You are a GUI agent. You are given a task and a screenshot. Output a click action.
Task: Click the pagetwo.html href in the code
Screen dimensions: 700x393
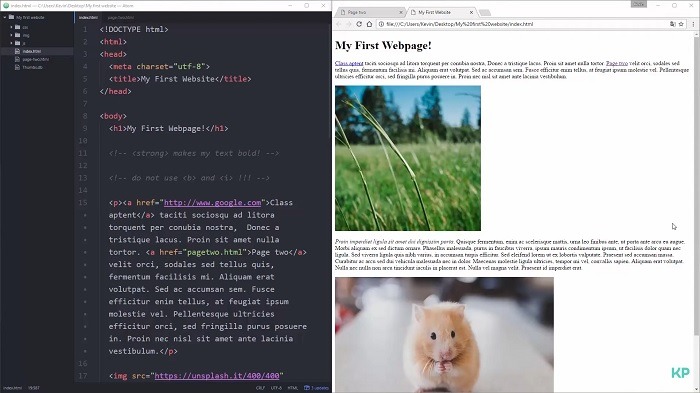[214, 252]
